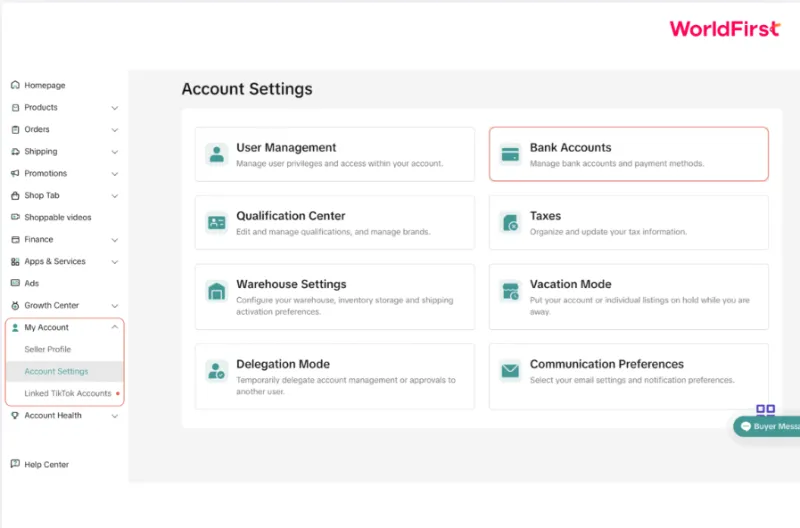Click the Qualification Center ID card icon
800x528 pixels.
click(x=217, y=222)
